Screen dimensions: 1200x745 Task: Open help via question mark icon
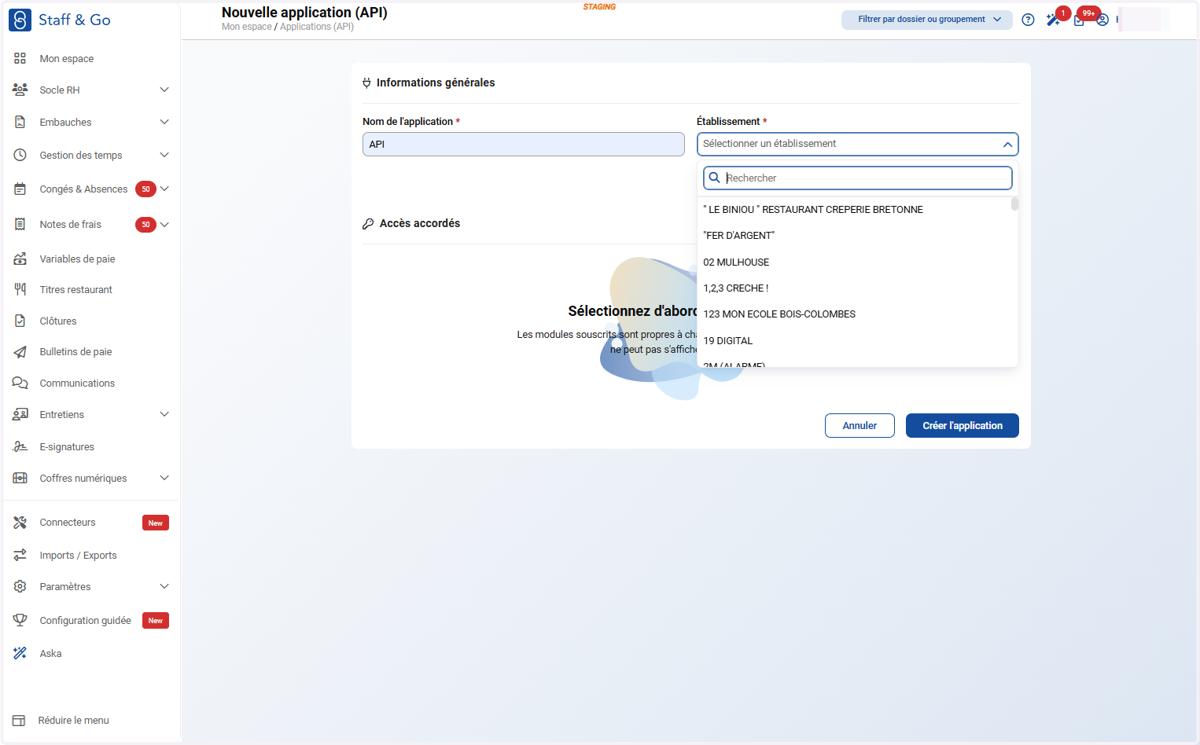click(x=1028, y=20)
